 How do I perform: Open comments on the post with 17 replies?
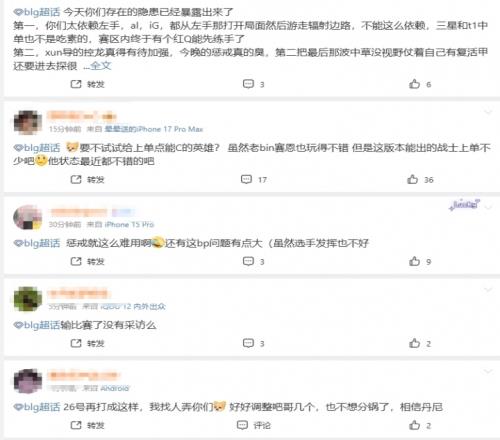click(253, 180)
